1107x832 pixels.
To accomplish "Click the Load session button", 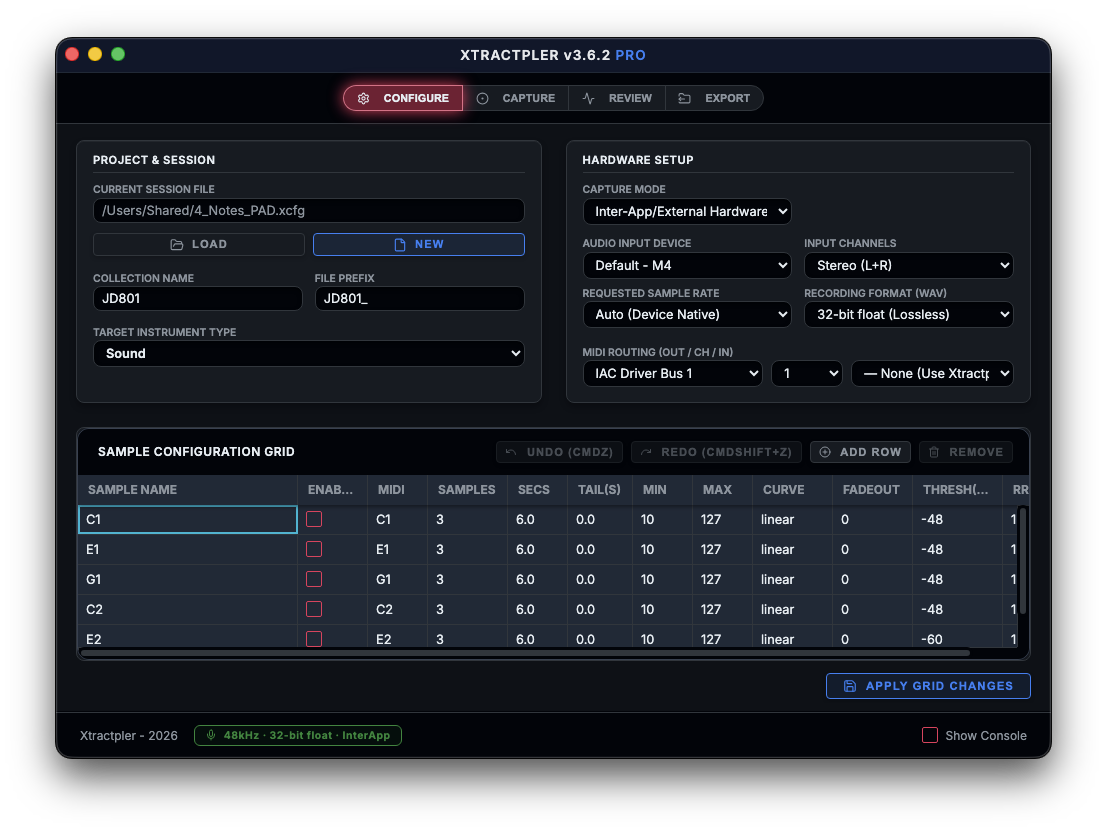I will coord(198,244).
